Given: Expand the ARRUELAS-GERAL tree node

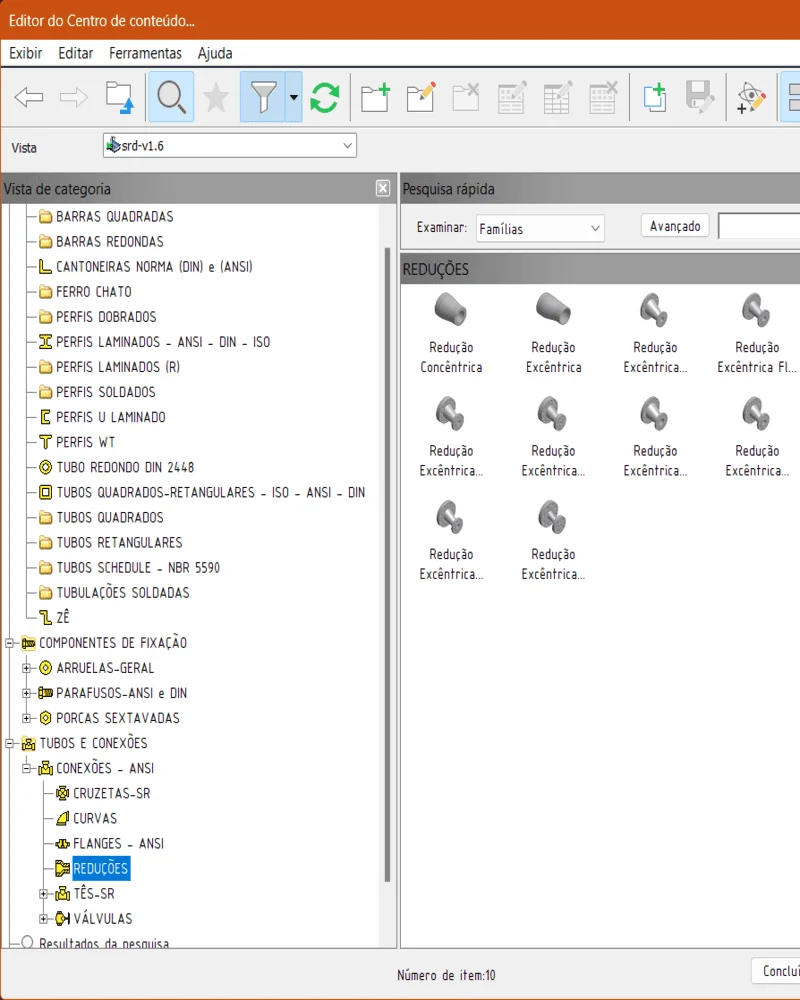Looking at the screenshot, I should coord(27,668).
